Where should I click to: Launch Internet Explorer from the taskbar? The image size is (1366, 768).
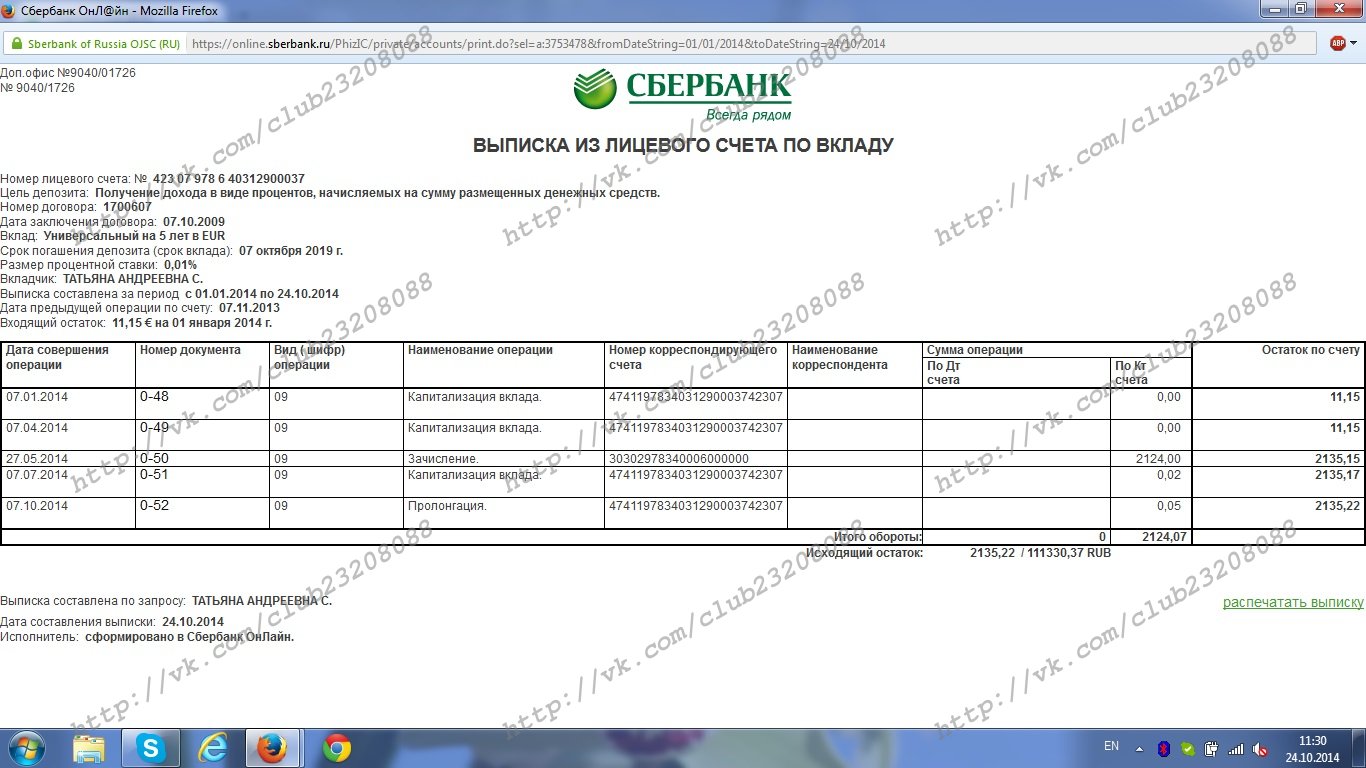point(213,748)
